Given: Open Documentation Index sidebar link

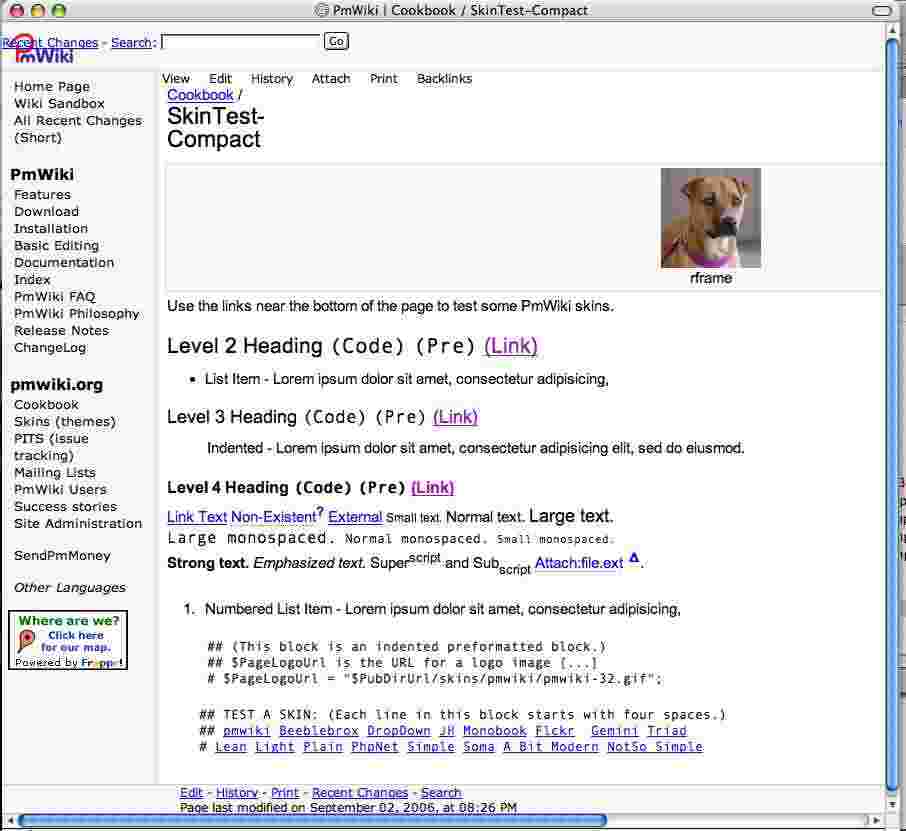Looking at the screenshot, I should coord(64,271).
